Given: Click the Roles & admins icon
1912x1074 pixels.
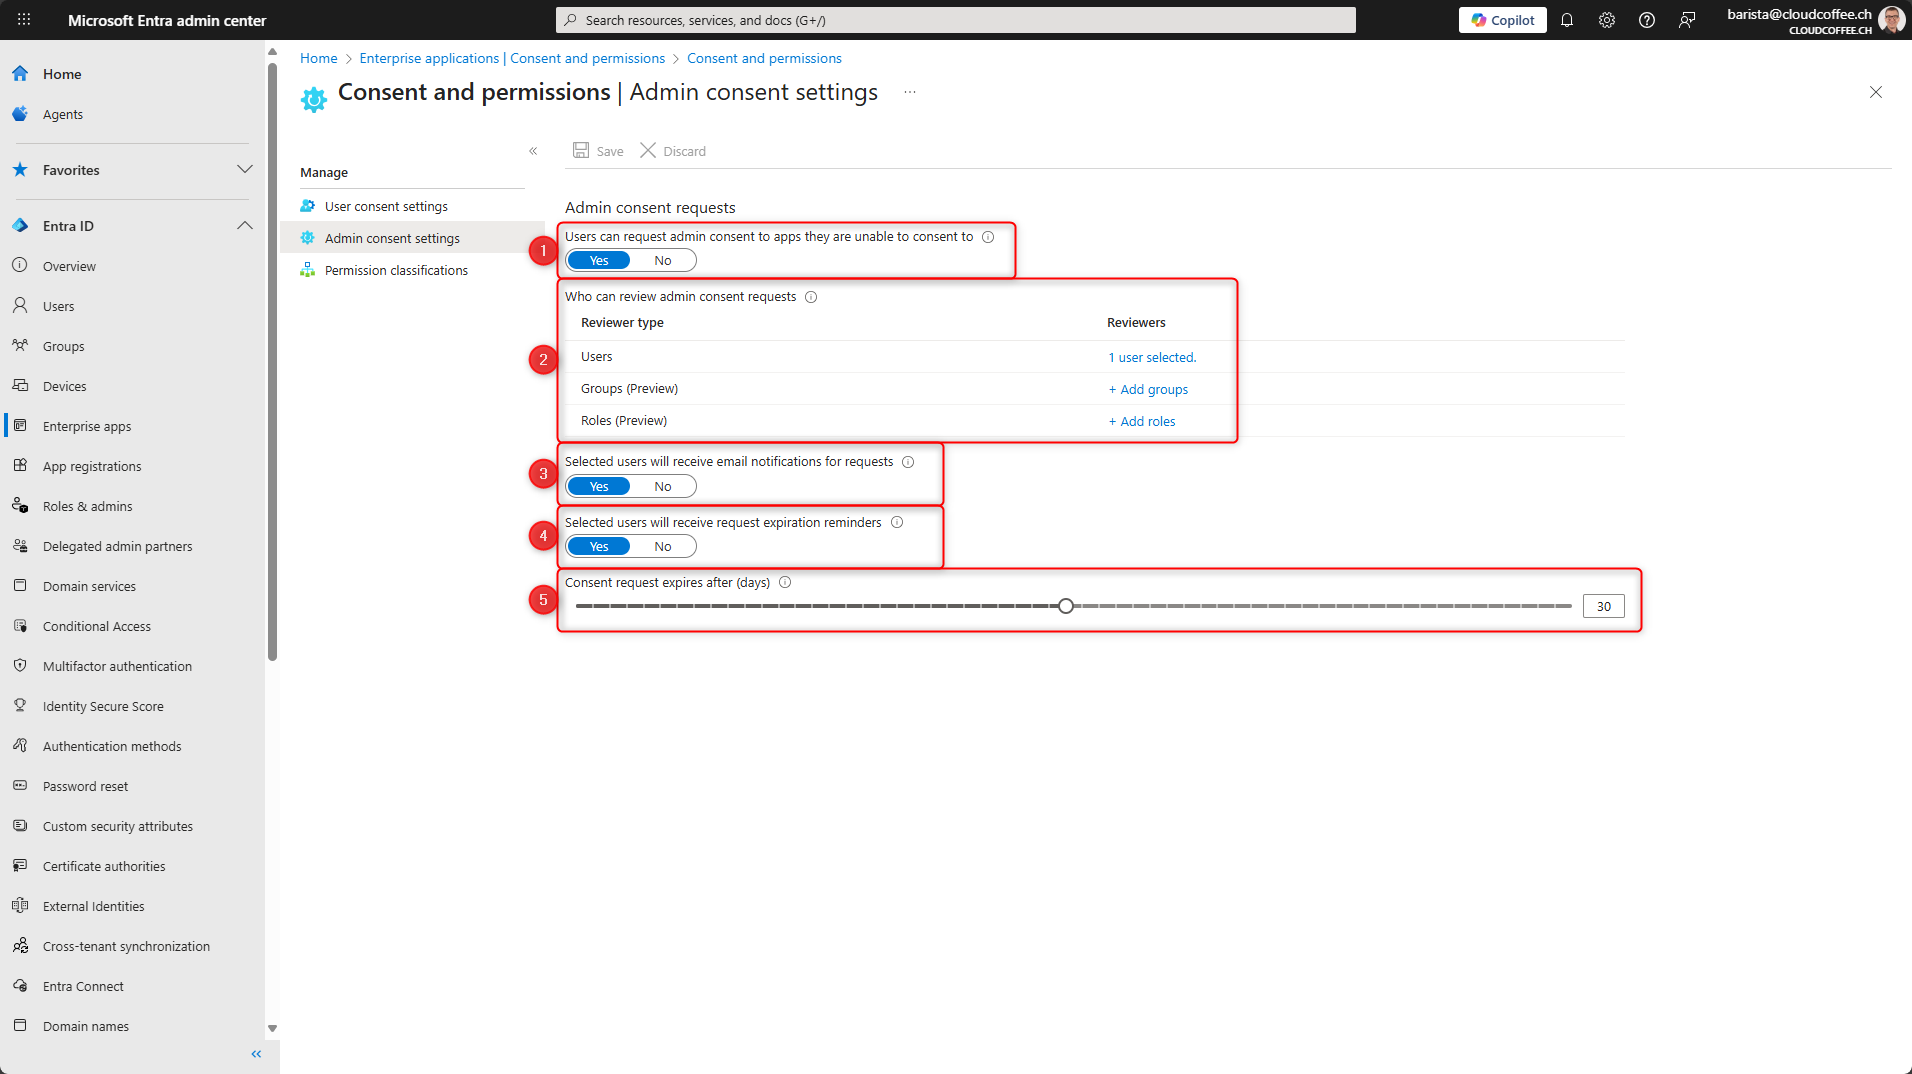Looking at the screenshot, I should (x=20, y=506).
